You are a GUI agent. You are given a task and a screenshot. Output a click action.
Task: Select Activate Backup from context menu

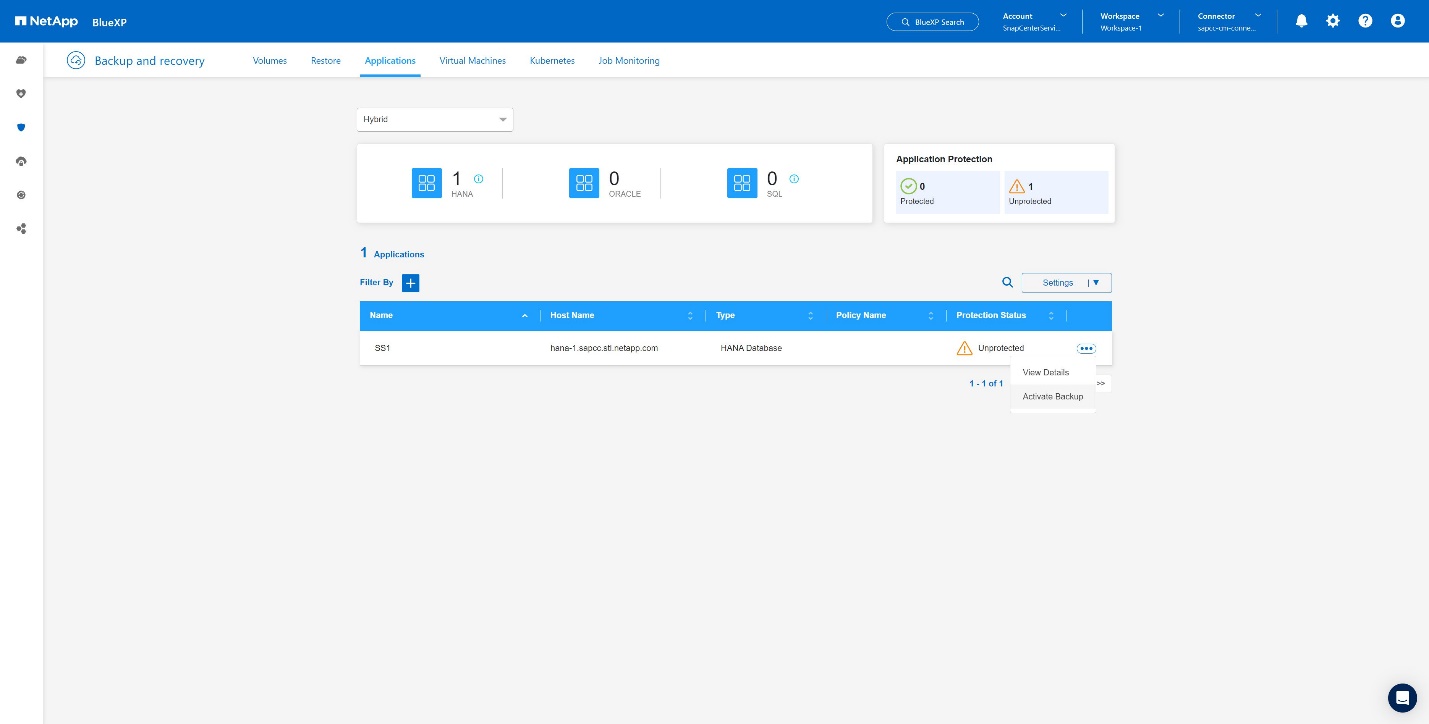[1052, 397]
